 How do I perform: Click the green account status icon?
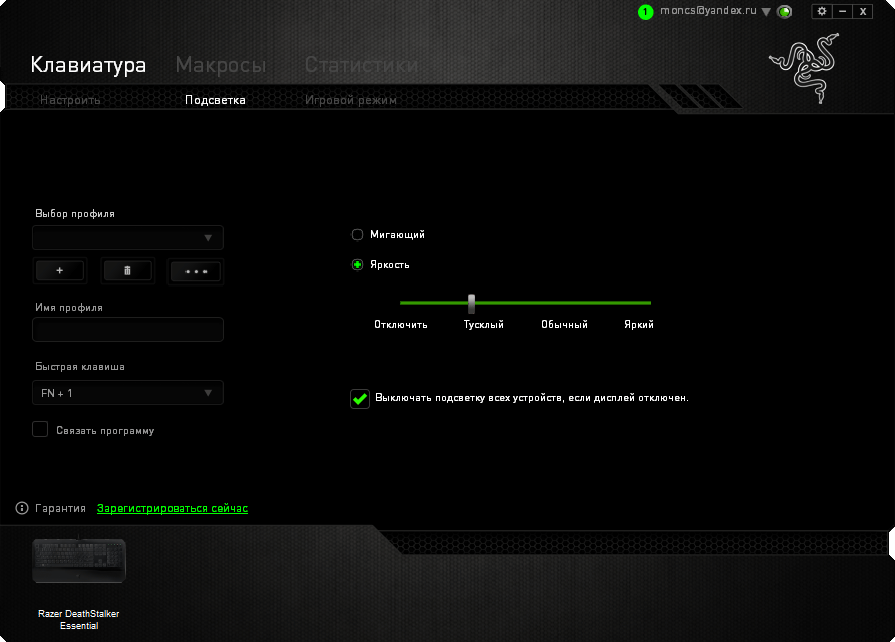coord(785,11)
